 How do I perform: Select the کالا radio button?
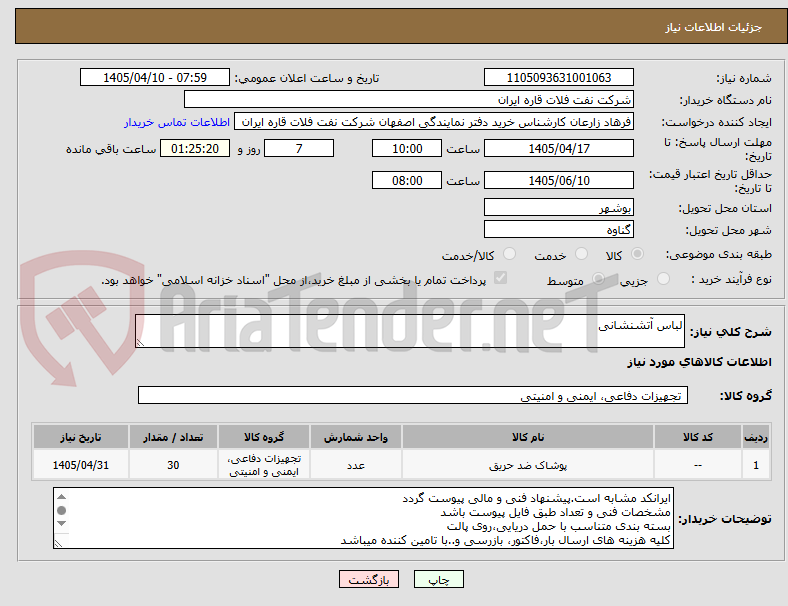637,254
